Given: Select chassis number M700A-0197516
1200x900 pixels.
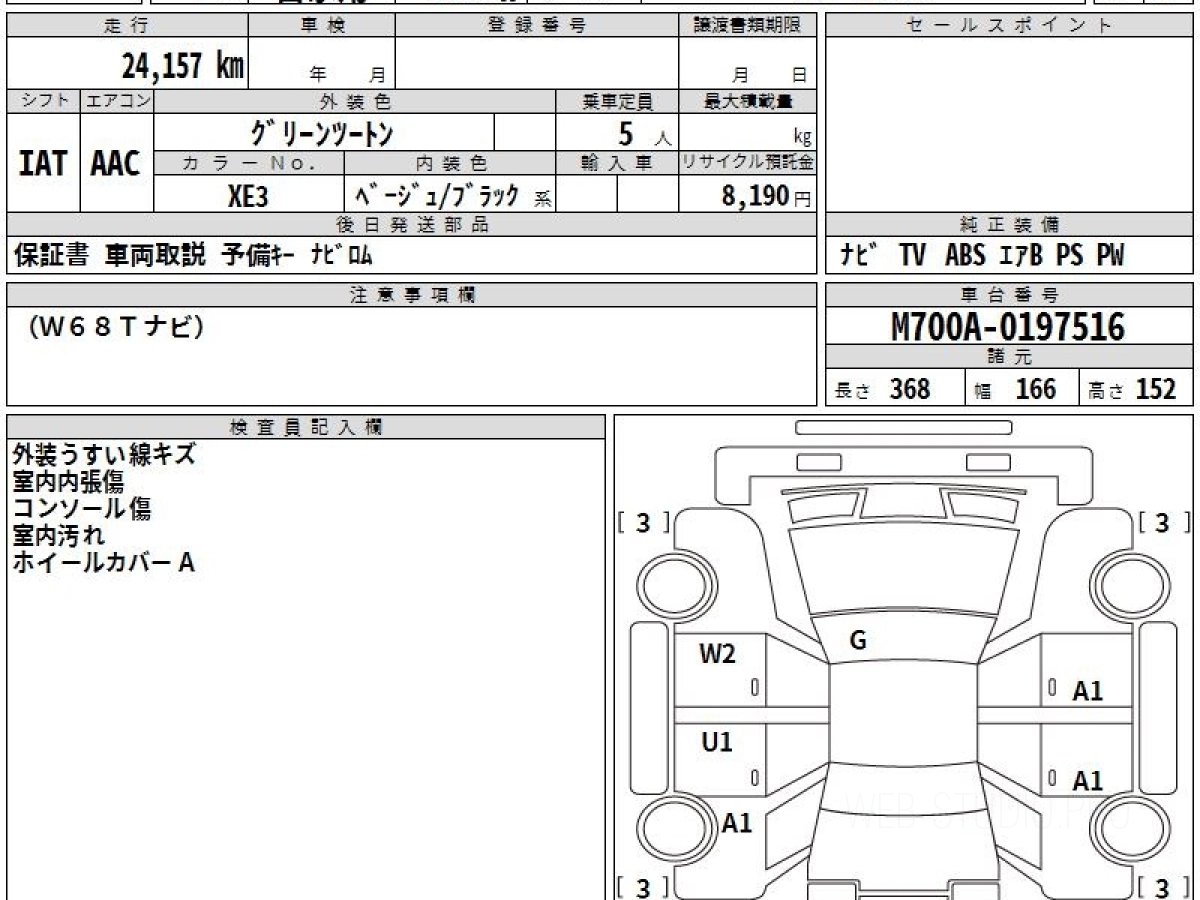Looking at the screenshot, I should point(1008,327).
